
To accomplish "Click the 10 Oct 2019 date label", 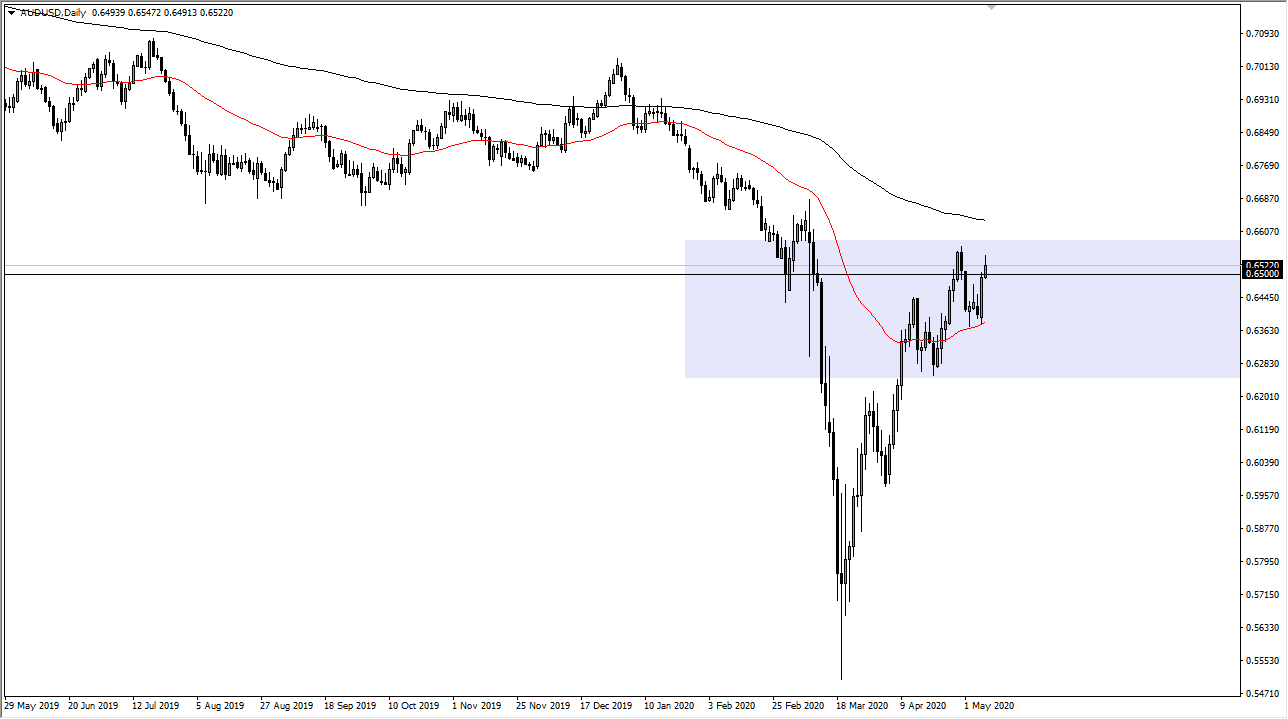I will point(414,705).
